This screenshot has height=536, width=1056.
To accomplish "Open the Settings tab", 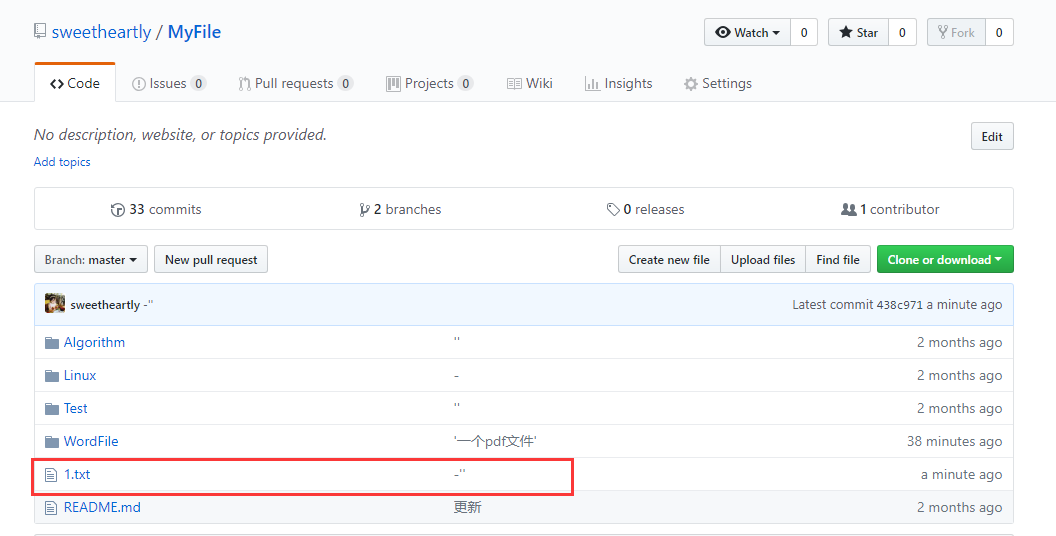I will click(x=717, y=83).
